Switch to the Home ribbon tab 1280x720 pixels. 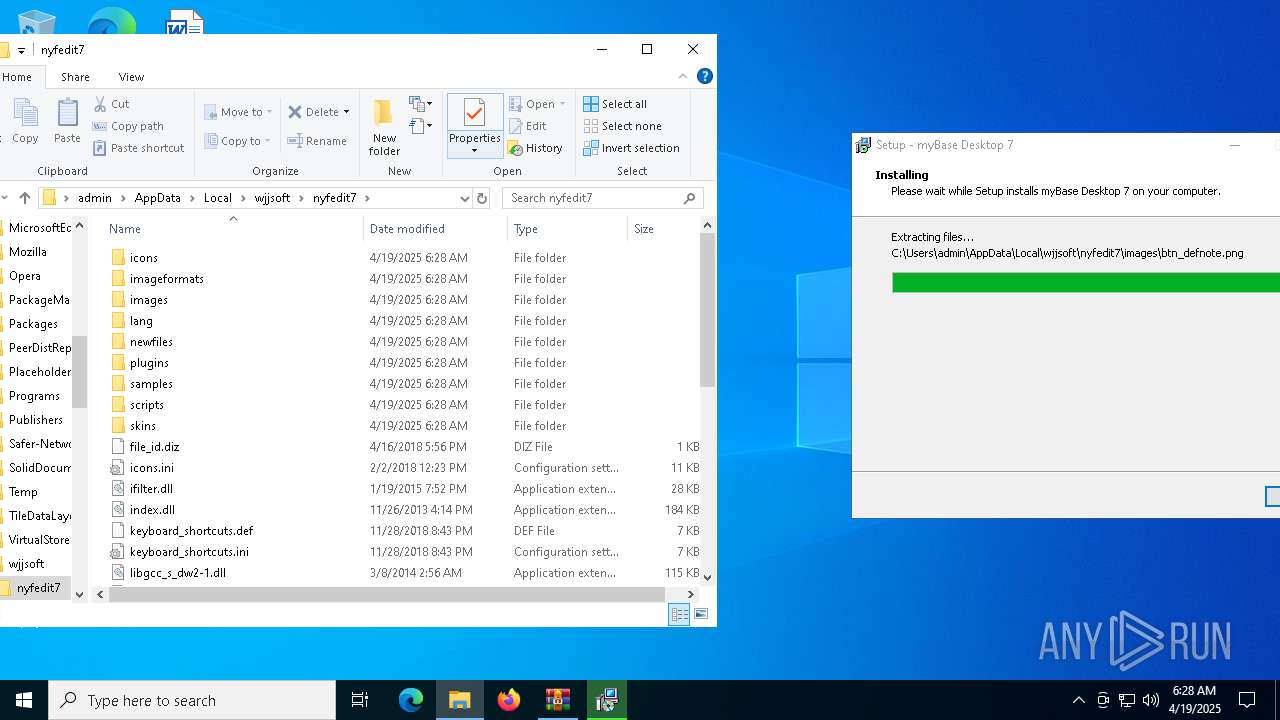pos(17,77)
